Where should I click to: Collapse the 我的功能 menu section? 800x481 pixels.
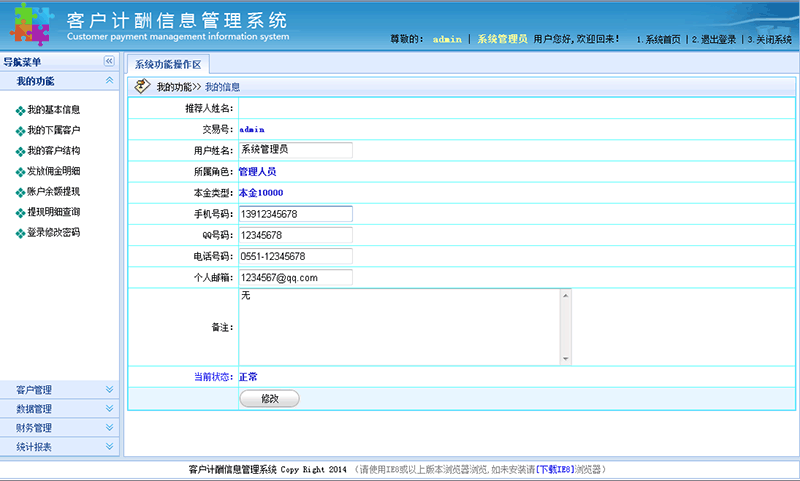coord(109,80)
